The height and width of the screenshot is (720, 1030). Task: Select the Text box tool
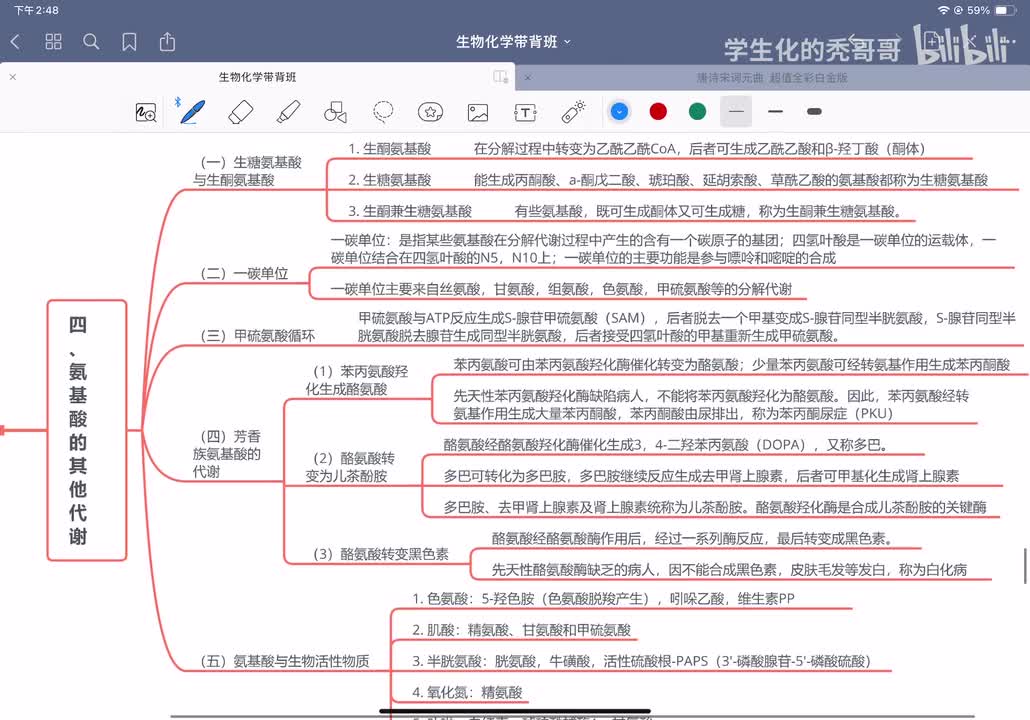[x=526, y=112]
